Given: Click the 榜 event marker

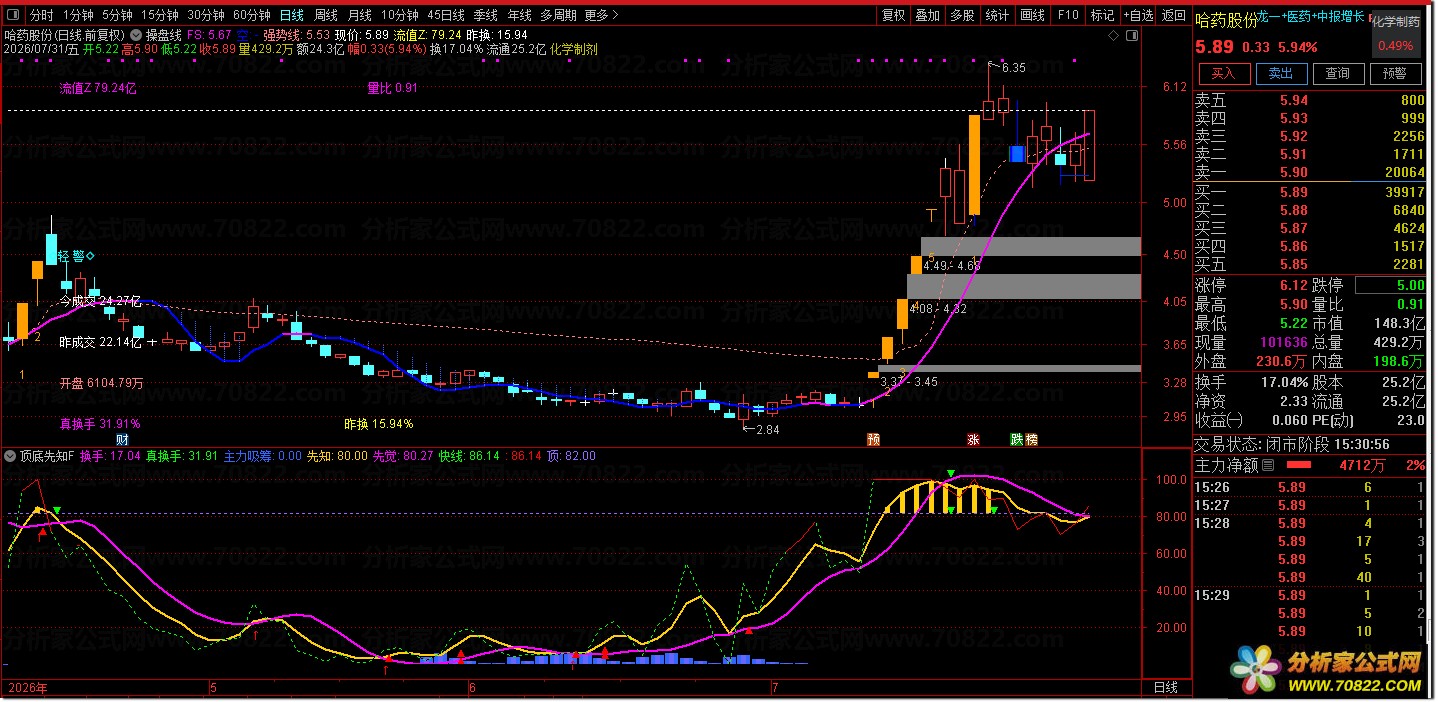Looking at the screenshot, I should (1031, 439).
